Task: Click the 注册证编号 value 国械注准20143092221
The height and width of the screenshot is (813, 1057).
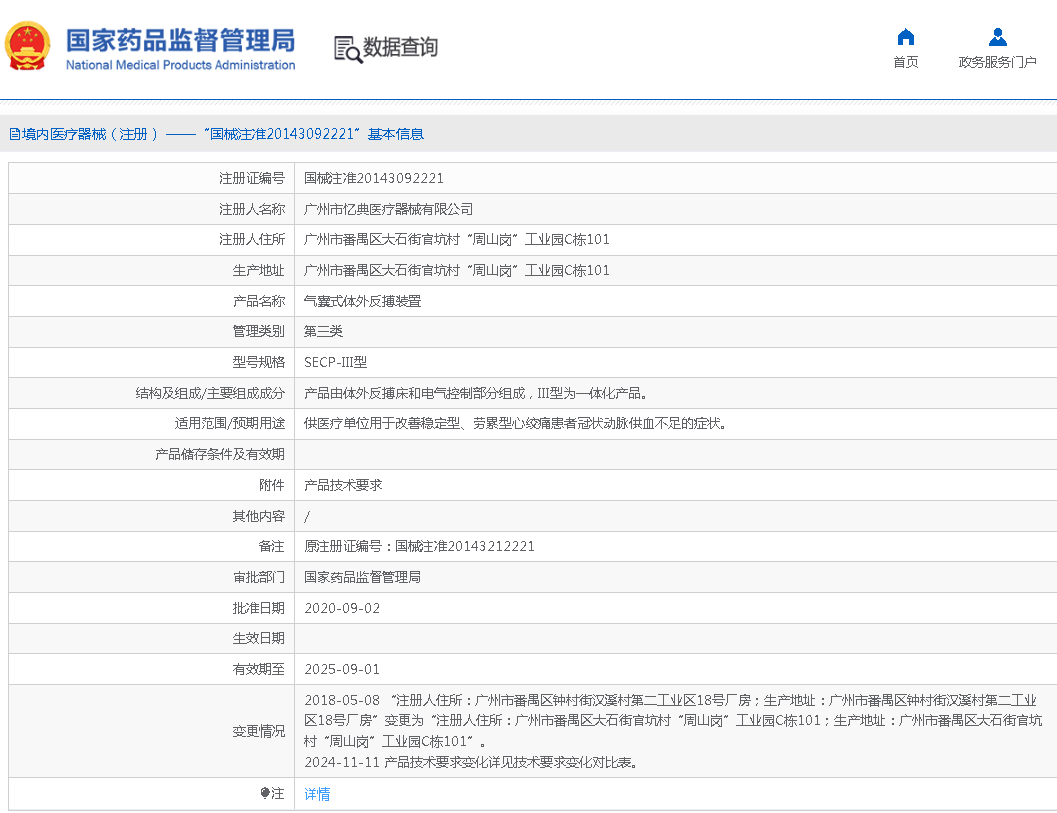Action: coord(373,178)
